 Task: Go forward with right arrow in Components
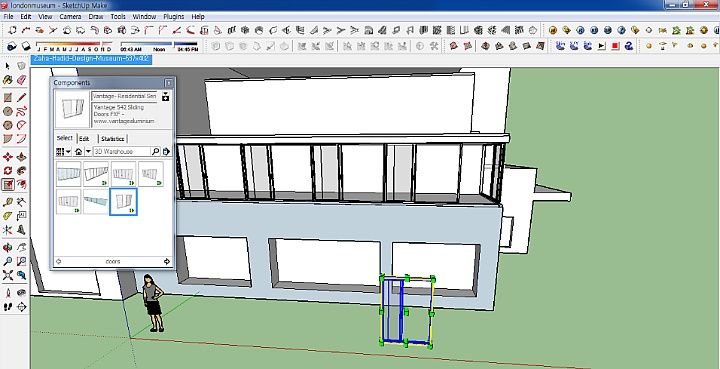[167, 262]
